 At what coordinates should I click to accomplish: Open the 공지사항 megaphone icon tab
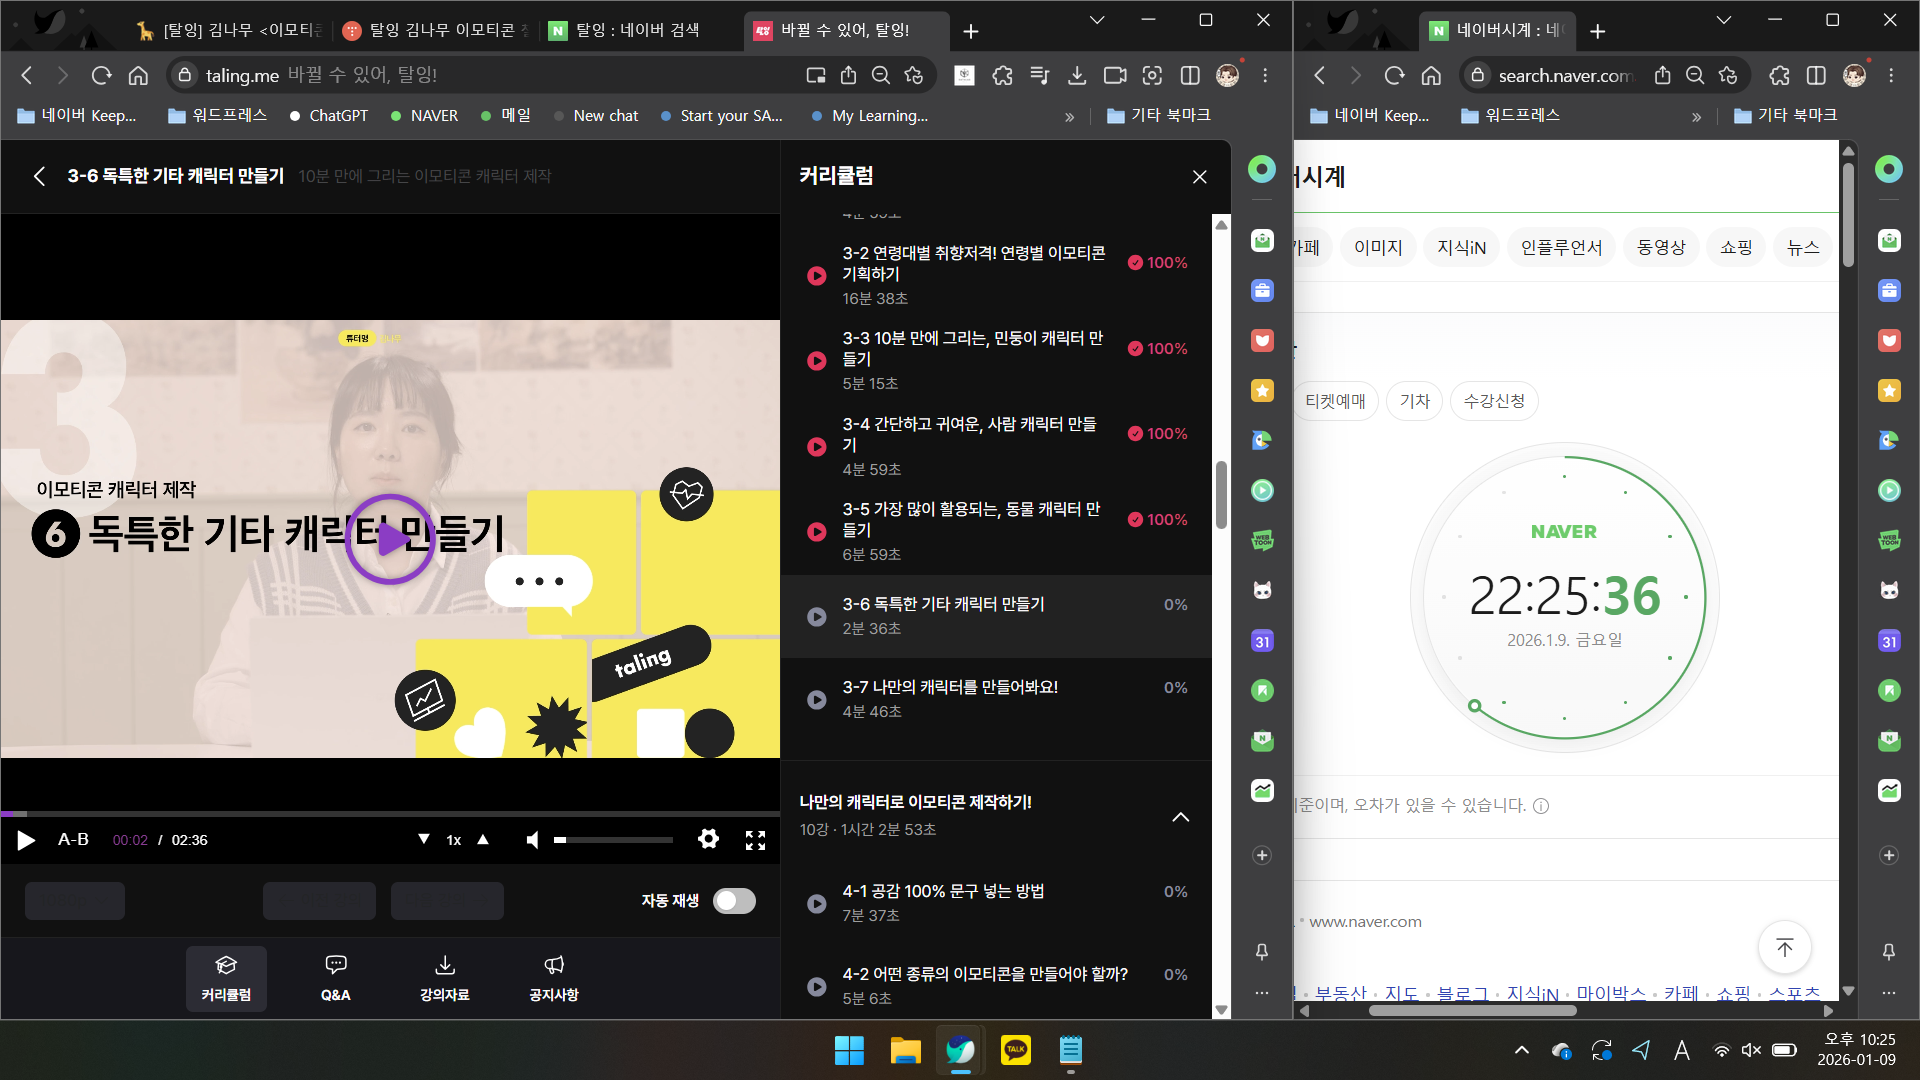coord(553,977)
